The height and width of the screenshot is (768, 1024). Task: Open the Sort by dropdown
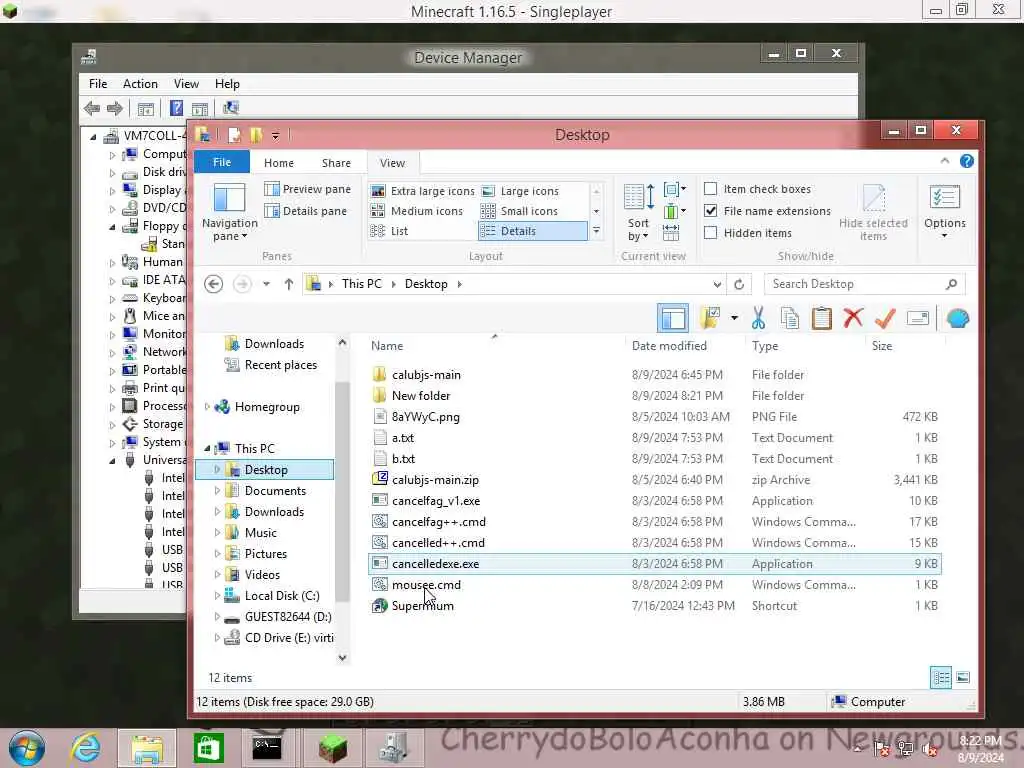pos(638,230)
